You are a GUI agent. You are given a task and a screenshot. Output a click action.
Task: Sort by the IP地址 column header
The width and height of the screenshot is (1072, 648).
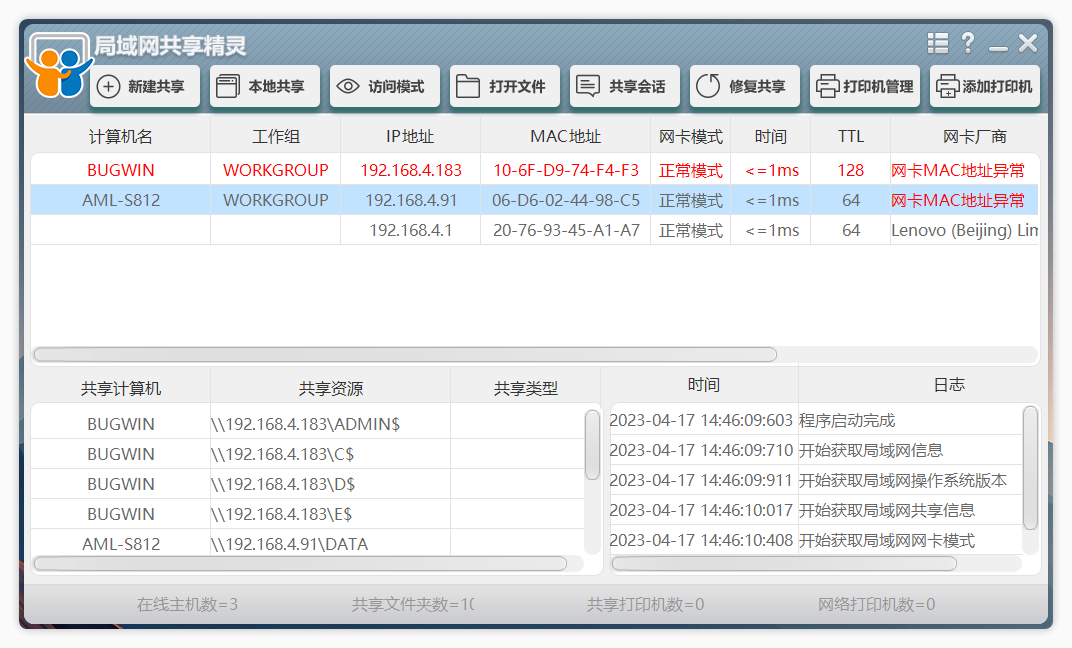pos(410,136)
